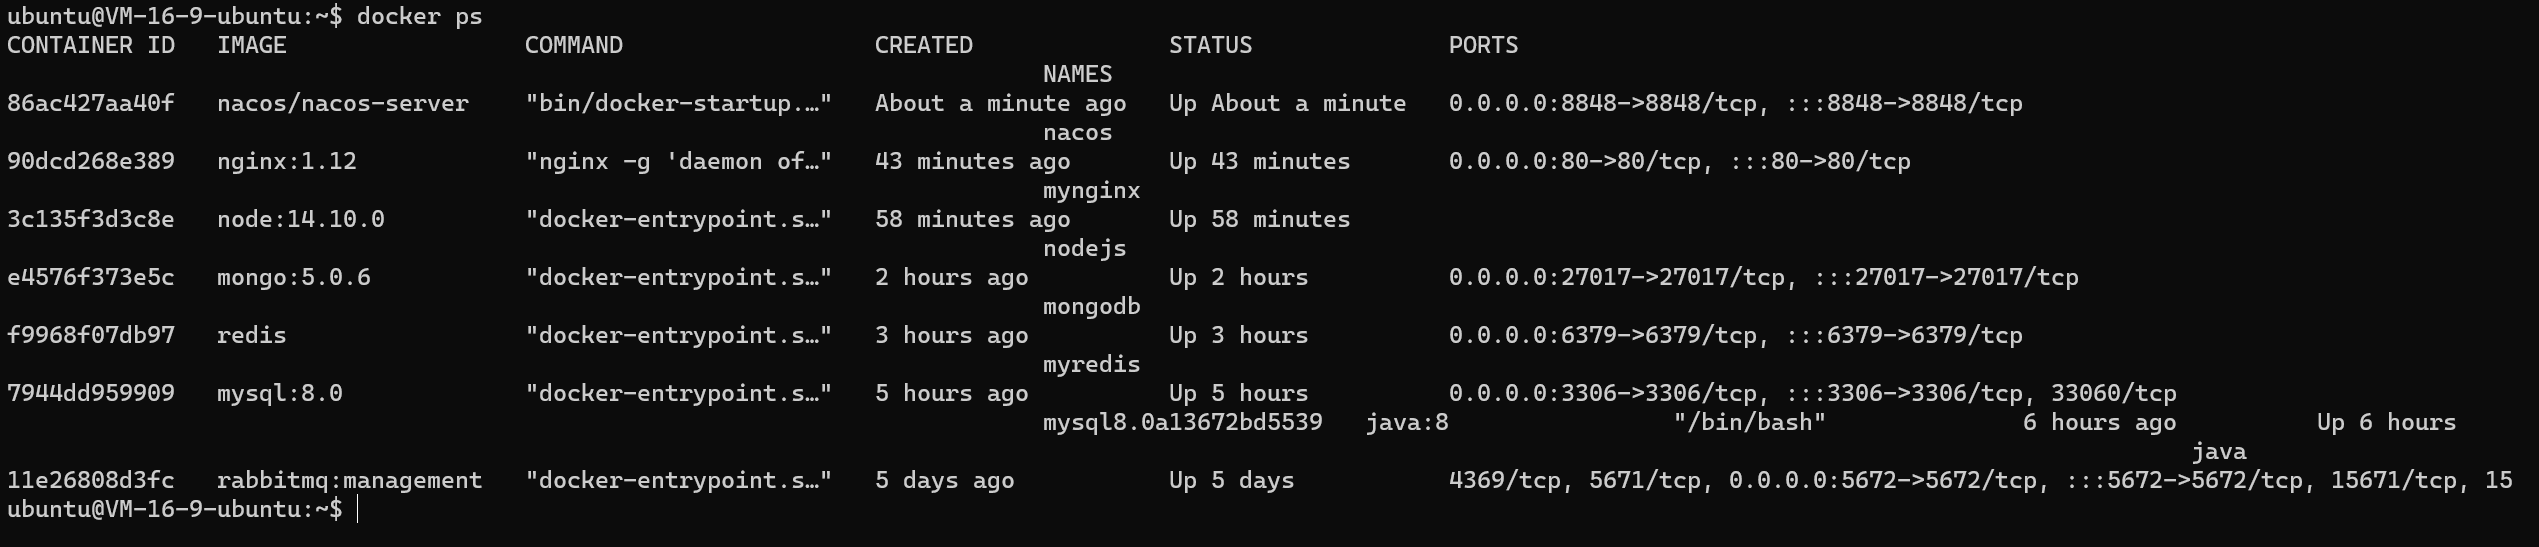
Task: Click the NAMES column header
Action: click(x=1077, y=75)
